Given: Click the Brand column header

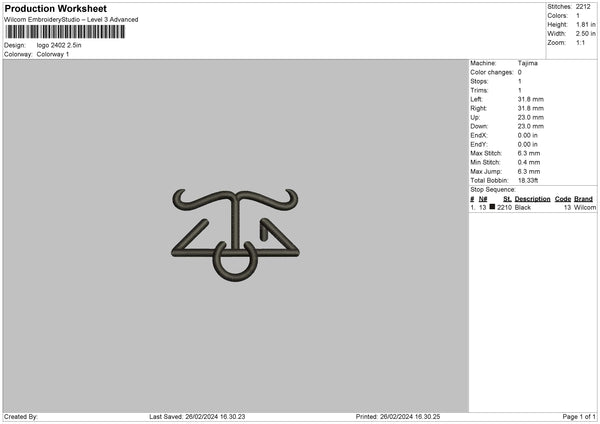Looking at the screenshot, I should point(583,199).
